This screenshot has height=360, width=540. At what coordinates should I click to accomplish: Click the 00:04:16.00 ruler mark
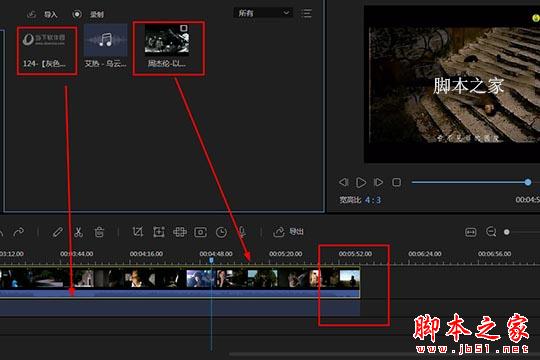pos(146,254)
